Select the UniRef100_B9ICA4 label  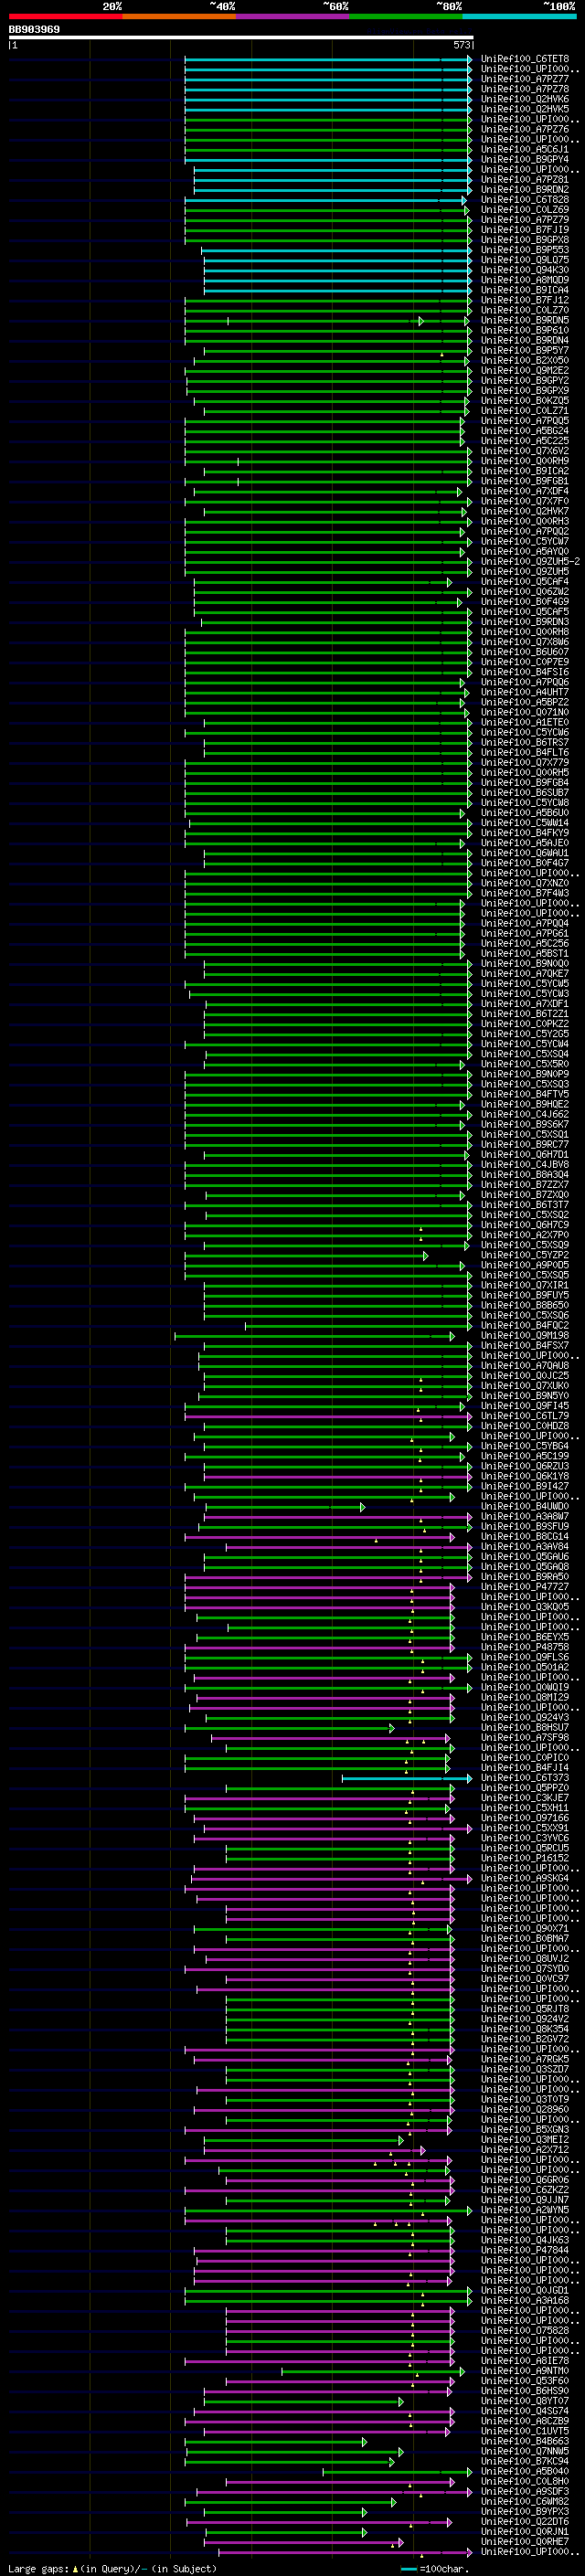pyautogui.click(x=525, y=290)
